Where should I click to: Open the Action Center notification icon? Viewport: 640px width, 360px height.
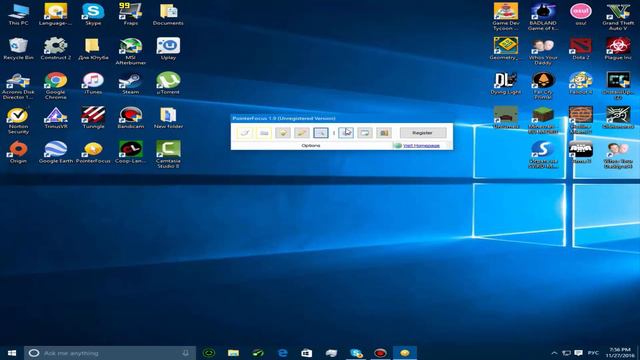coord(578,353)
